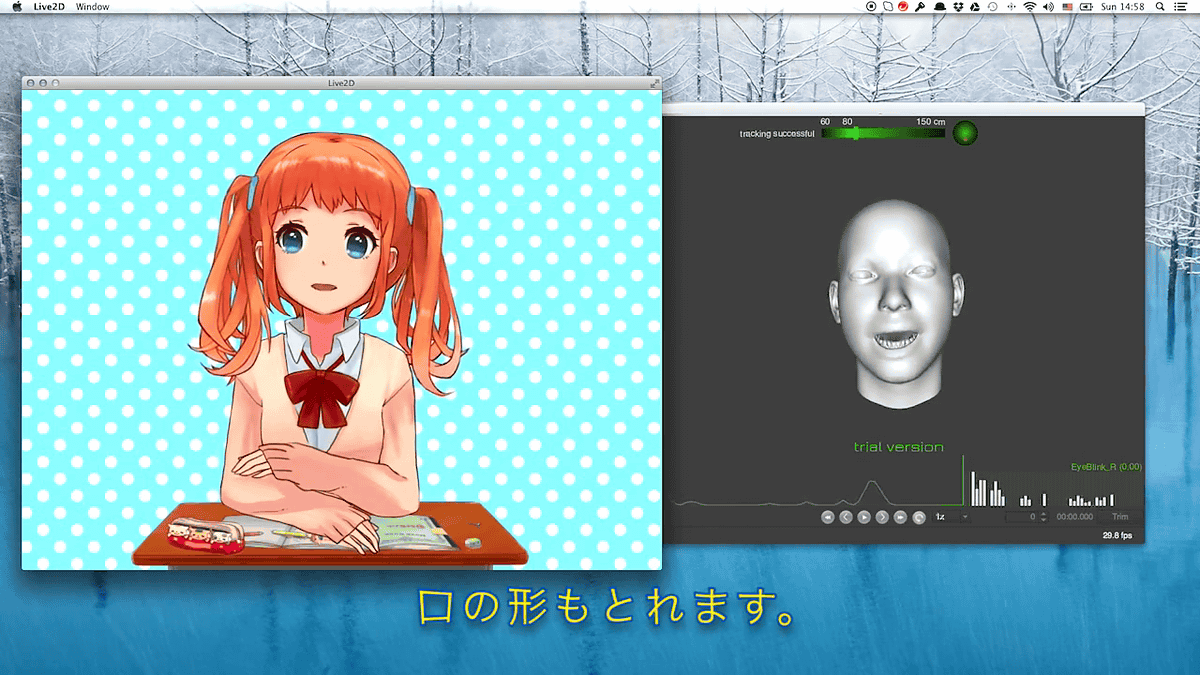
Task: Click the Trim button
Action: point(1120,517)
